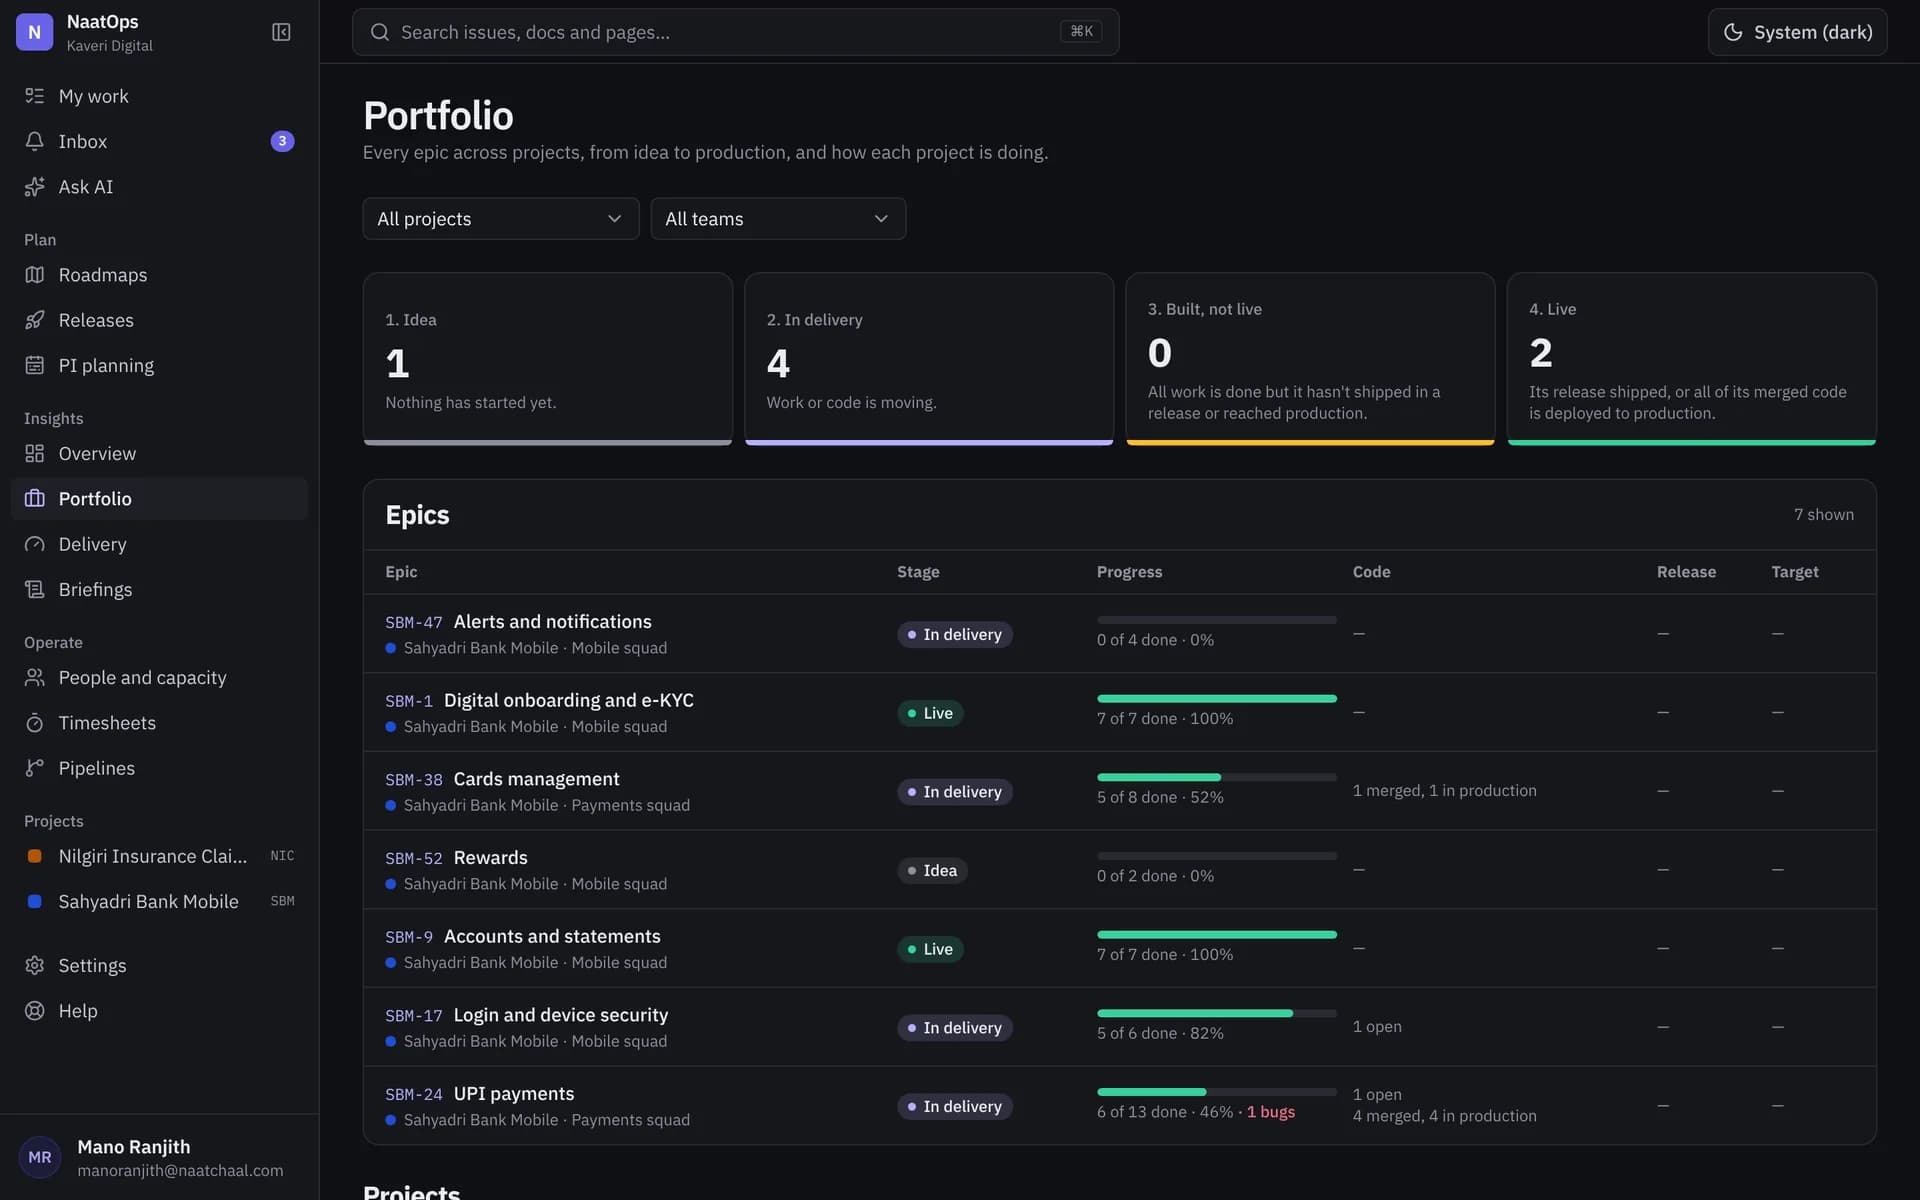
Task: Open Overview via the dashboard icon
Action: (x=34, y=453)
